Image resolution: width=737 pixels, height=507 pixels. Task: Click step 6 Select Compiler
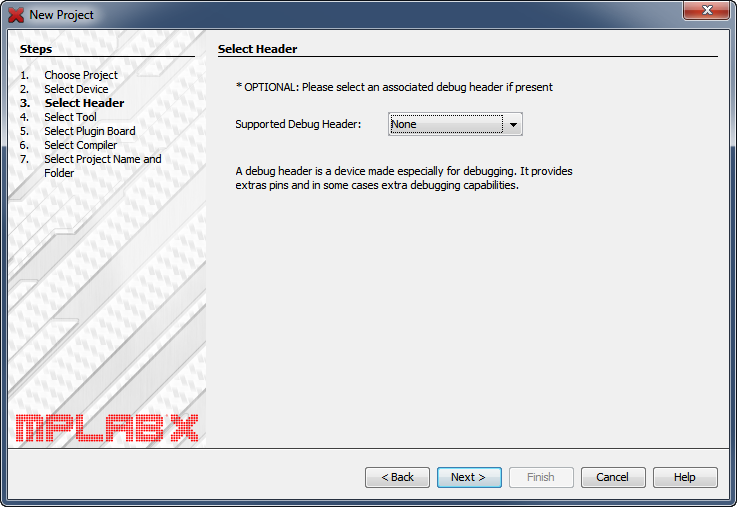81,145
